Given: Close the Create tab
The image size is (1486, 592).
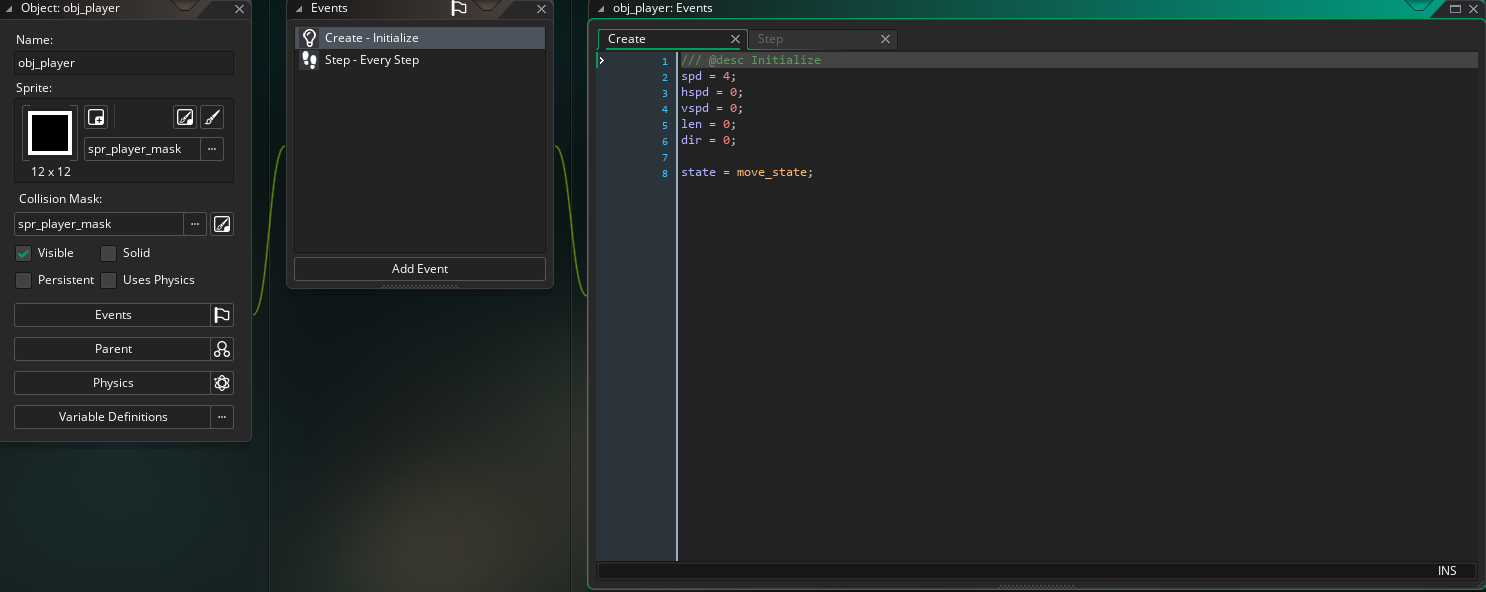Looking at the screenshot, I should 736,39.
